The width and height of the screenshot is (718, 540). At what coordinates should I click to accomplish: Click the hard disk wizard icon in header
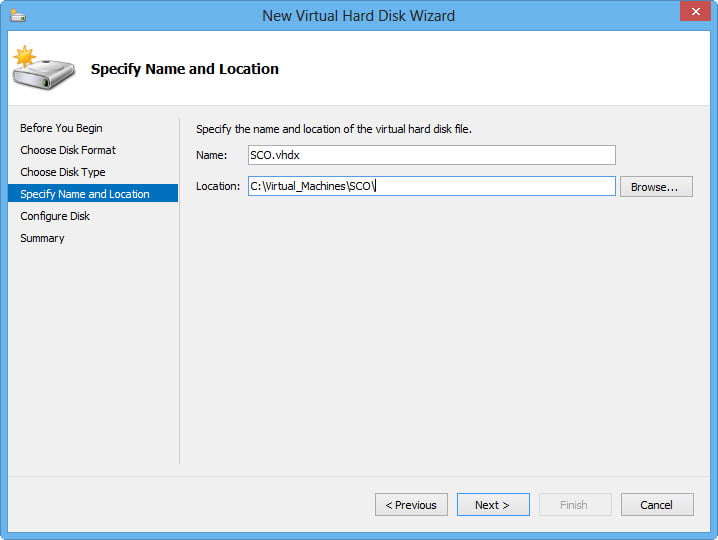(x=44, y=67)
